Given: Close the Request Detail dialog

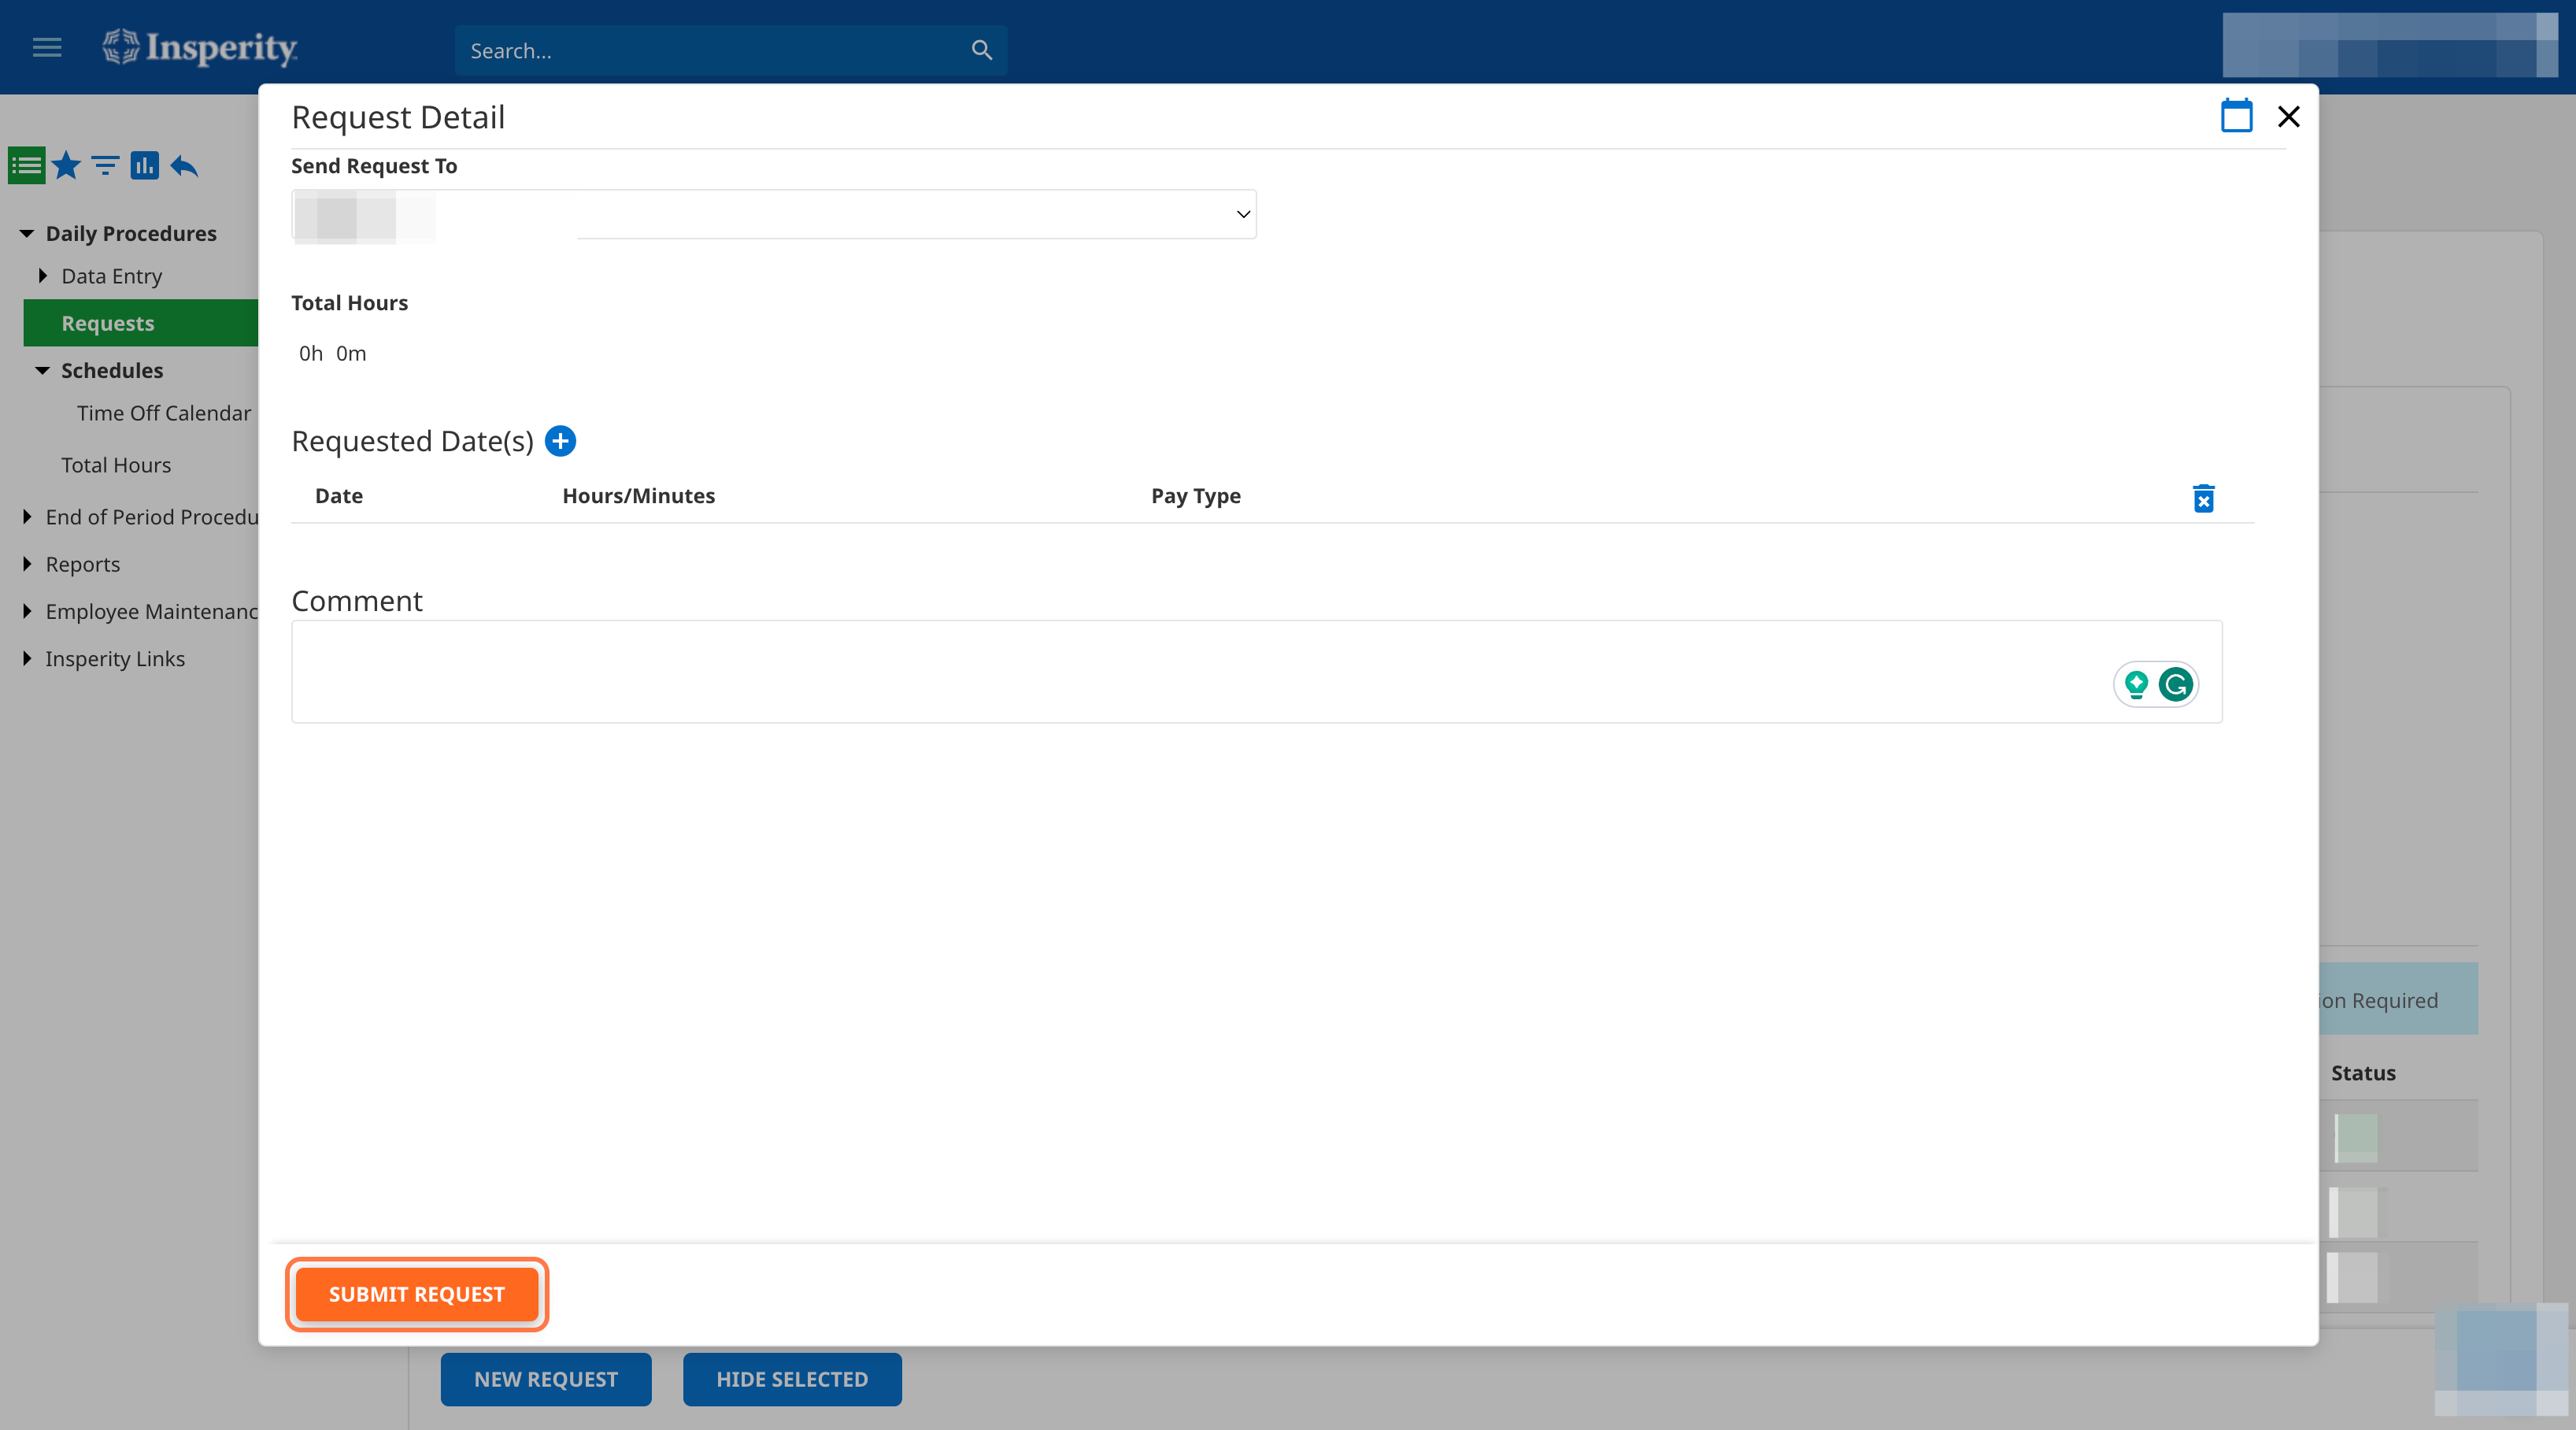Looking at the screenshot, I should tap(2288, 117).
